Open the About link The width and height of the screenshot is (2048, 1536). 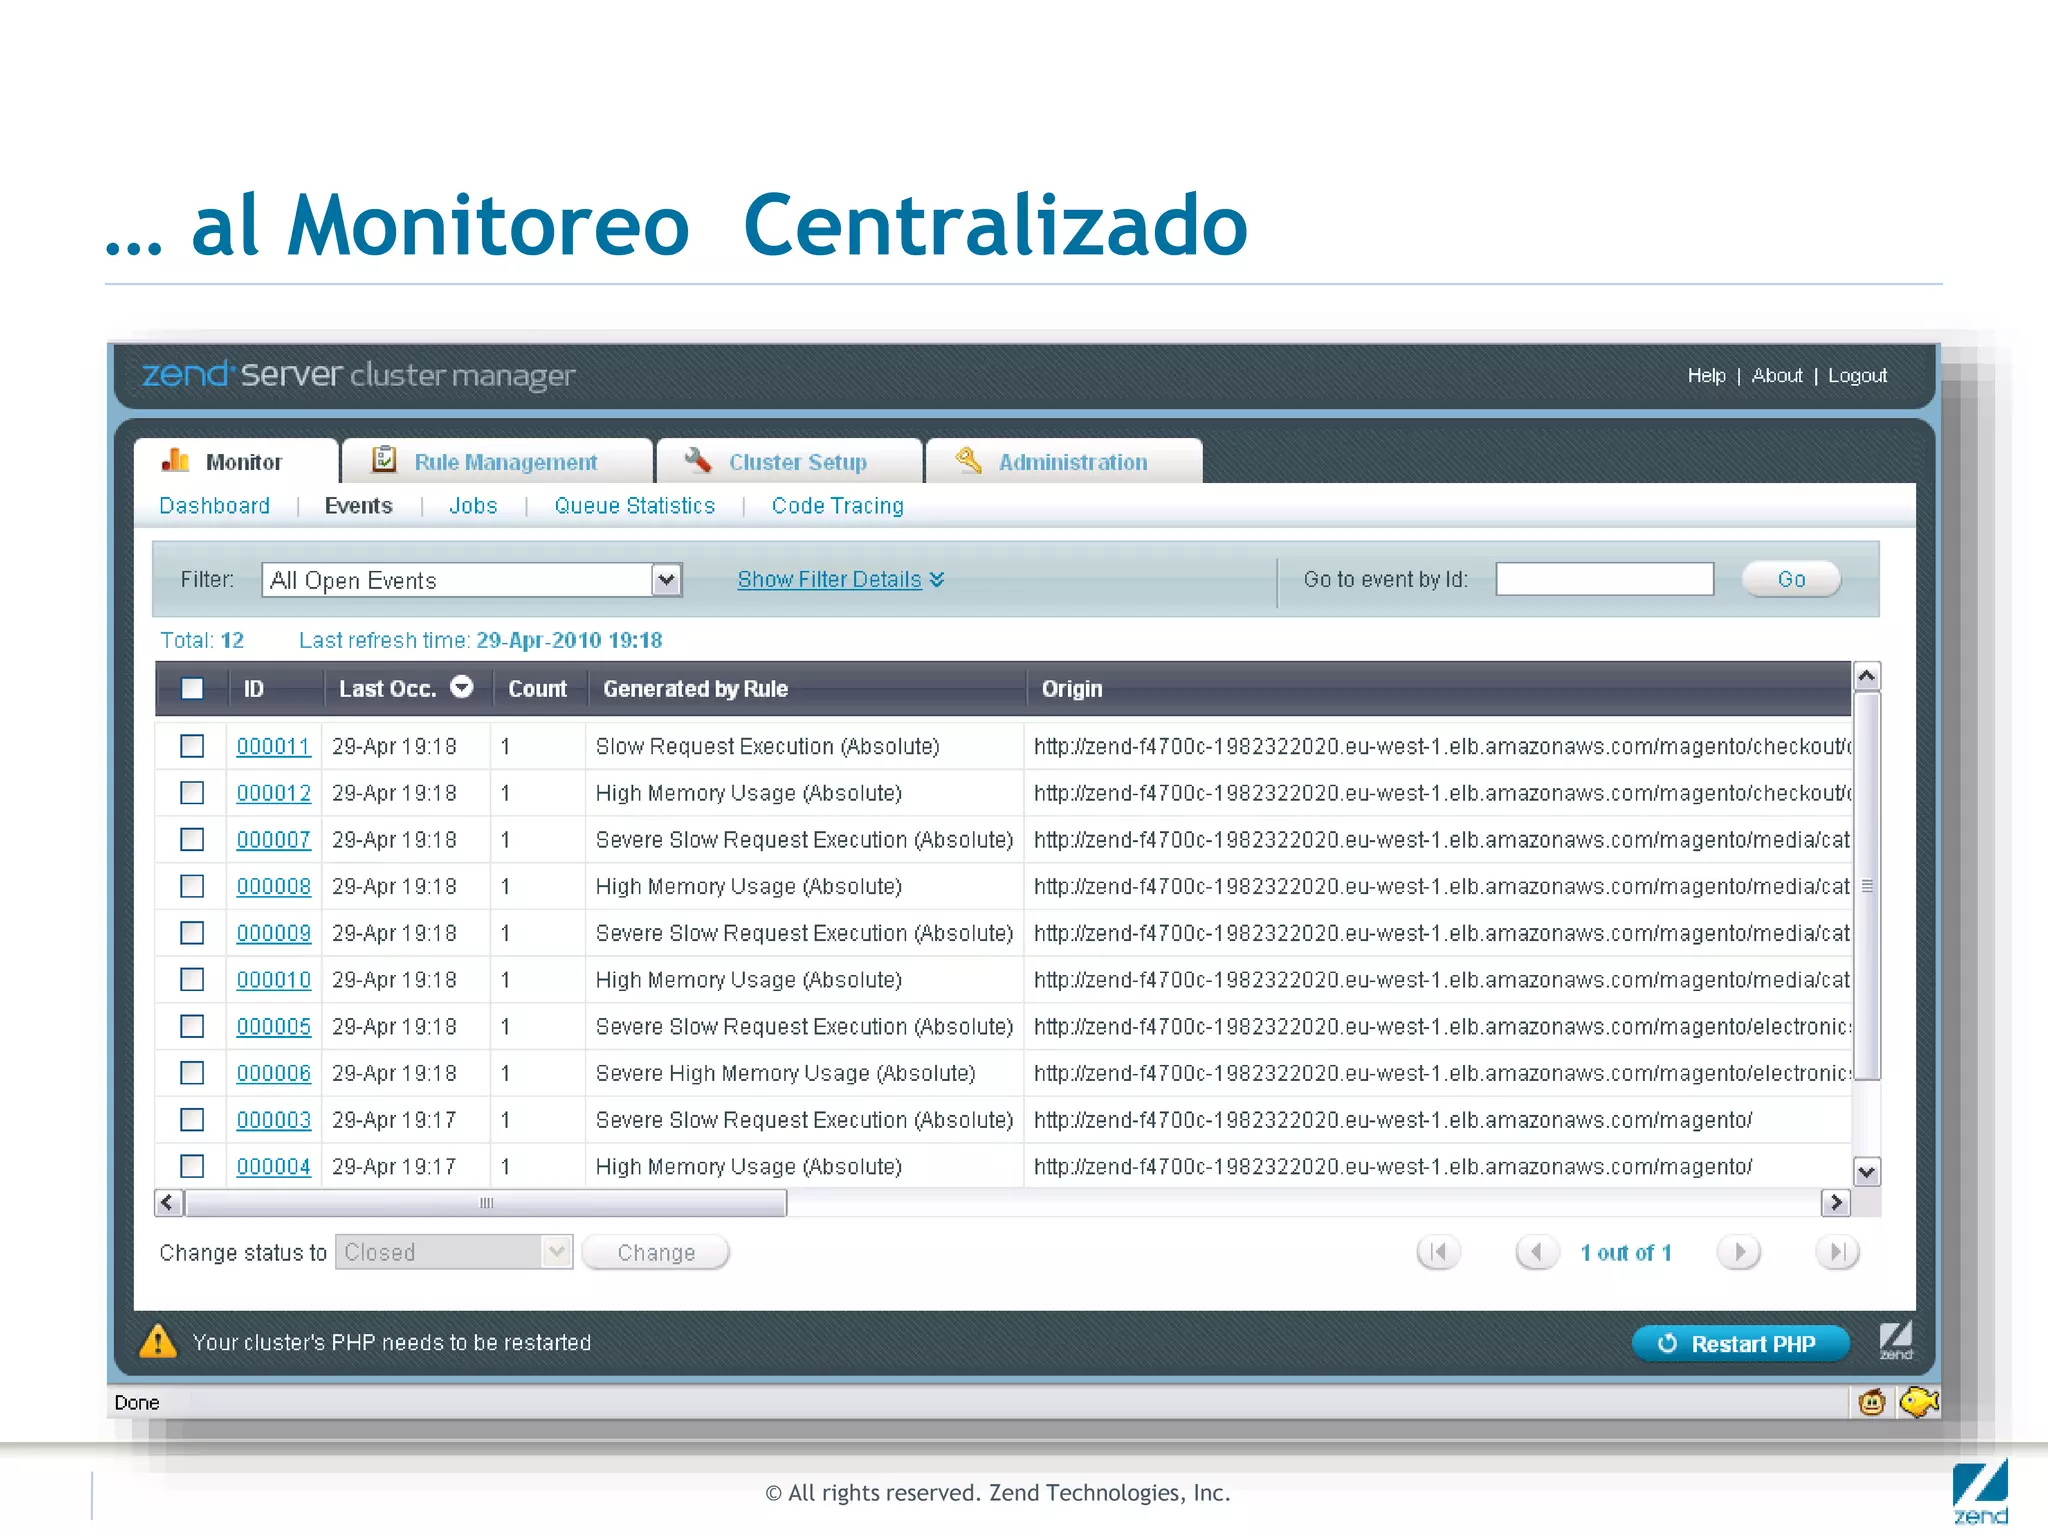1777,376
